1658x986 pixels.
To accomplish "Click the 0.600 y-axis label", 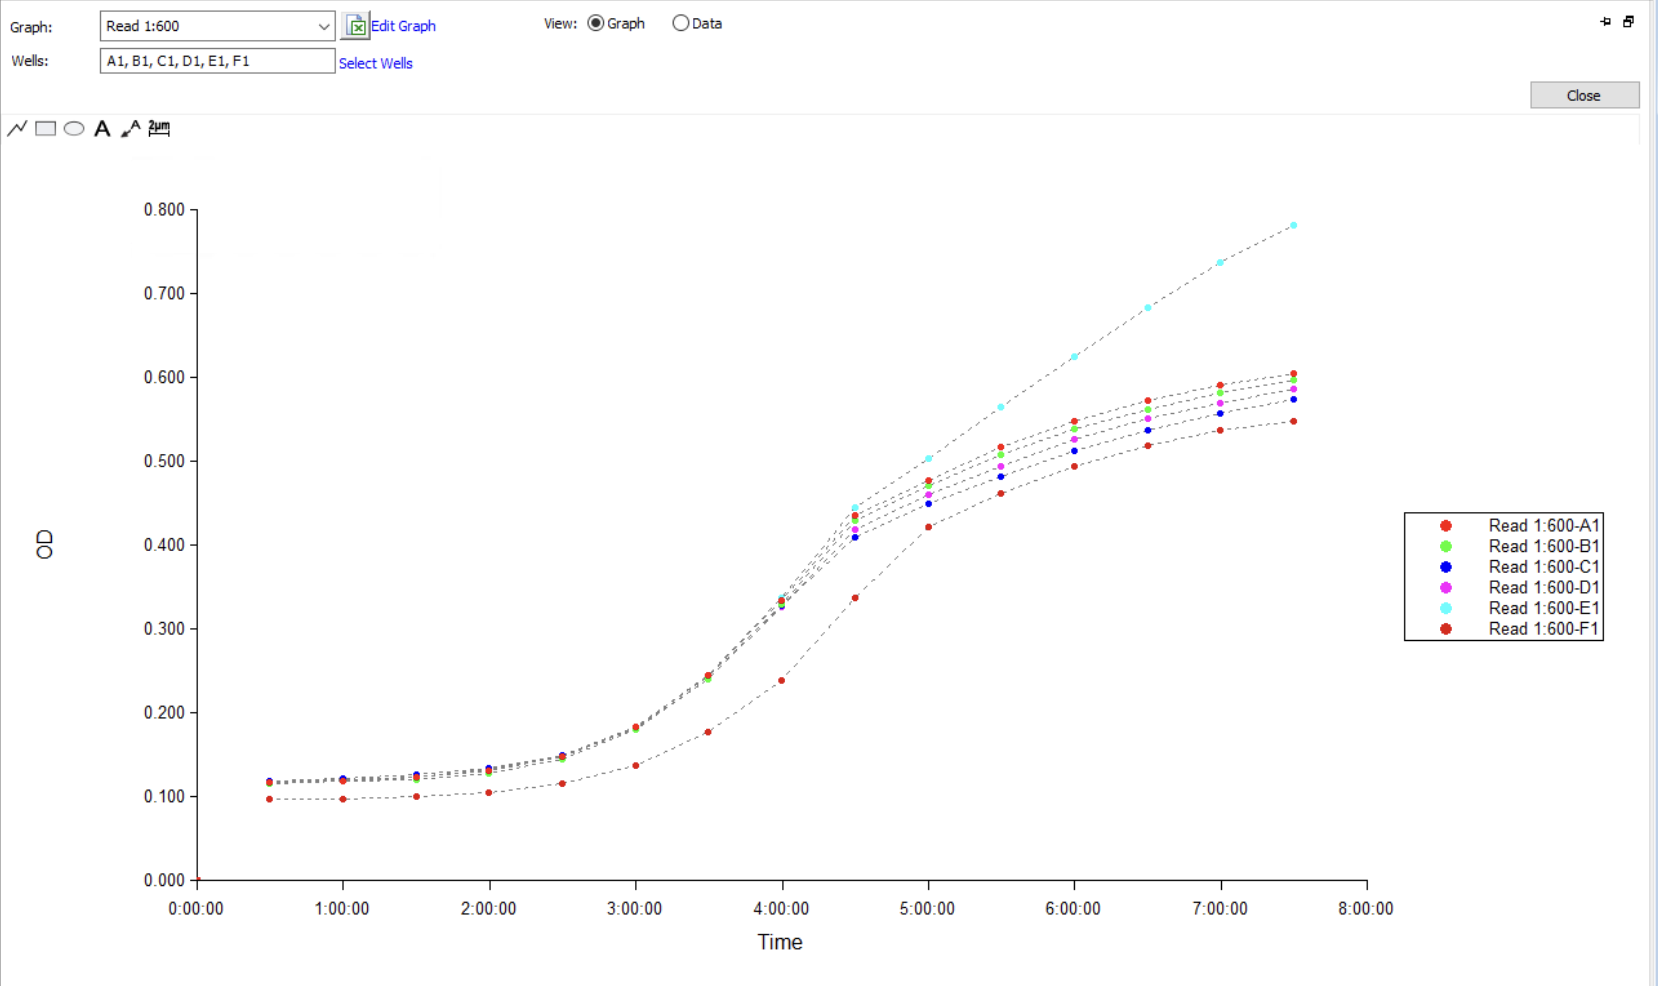I will pos(165,377).
